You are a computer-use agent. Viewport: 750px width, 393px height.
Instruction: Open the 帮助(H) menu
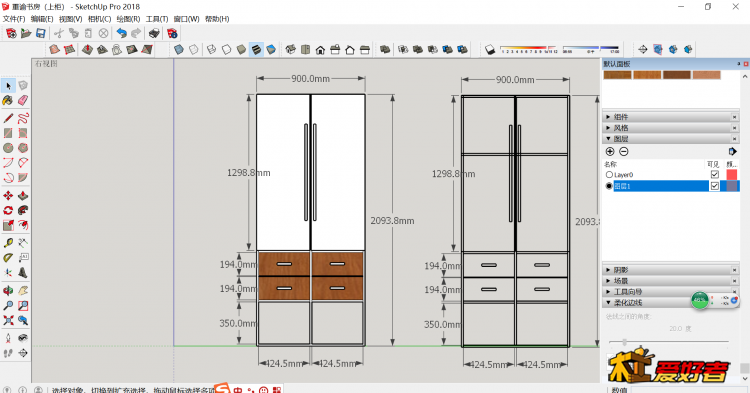217,19
